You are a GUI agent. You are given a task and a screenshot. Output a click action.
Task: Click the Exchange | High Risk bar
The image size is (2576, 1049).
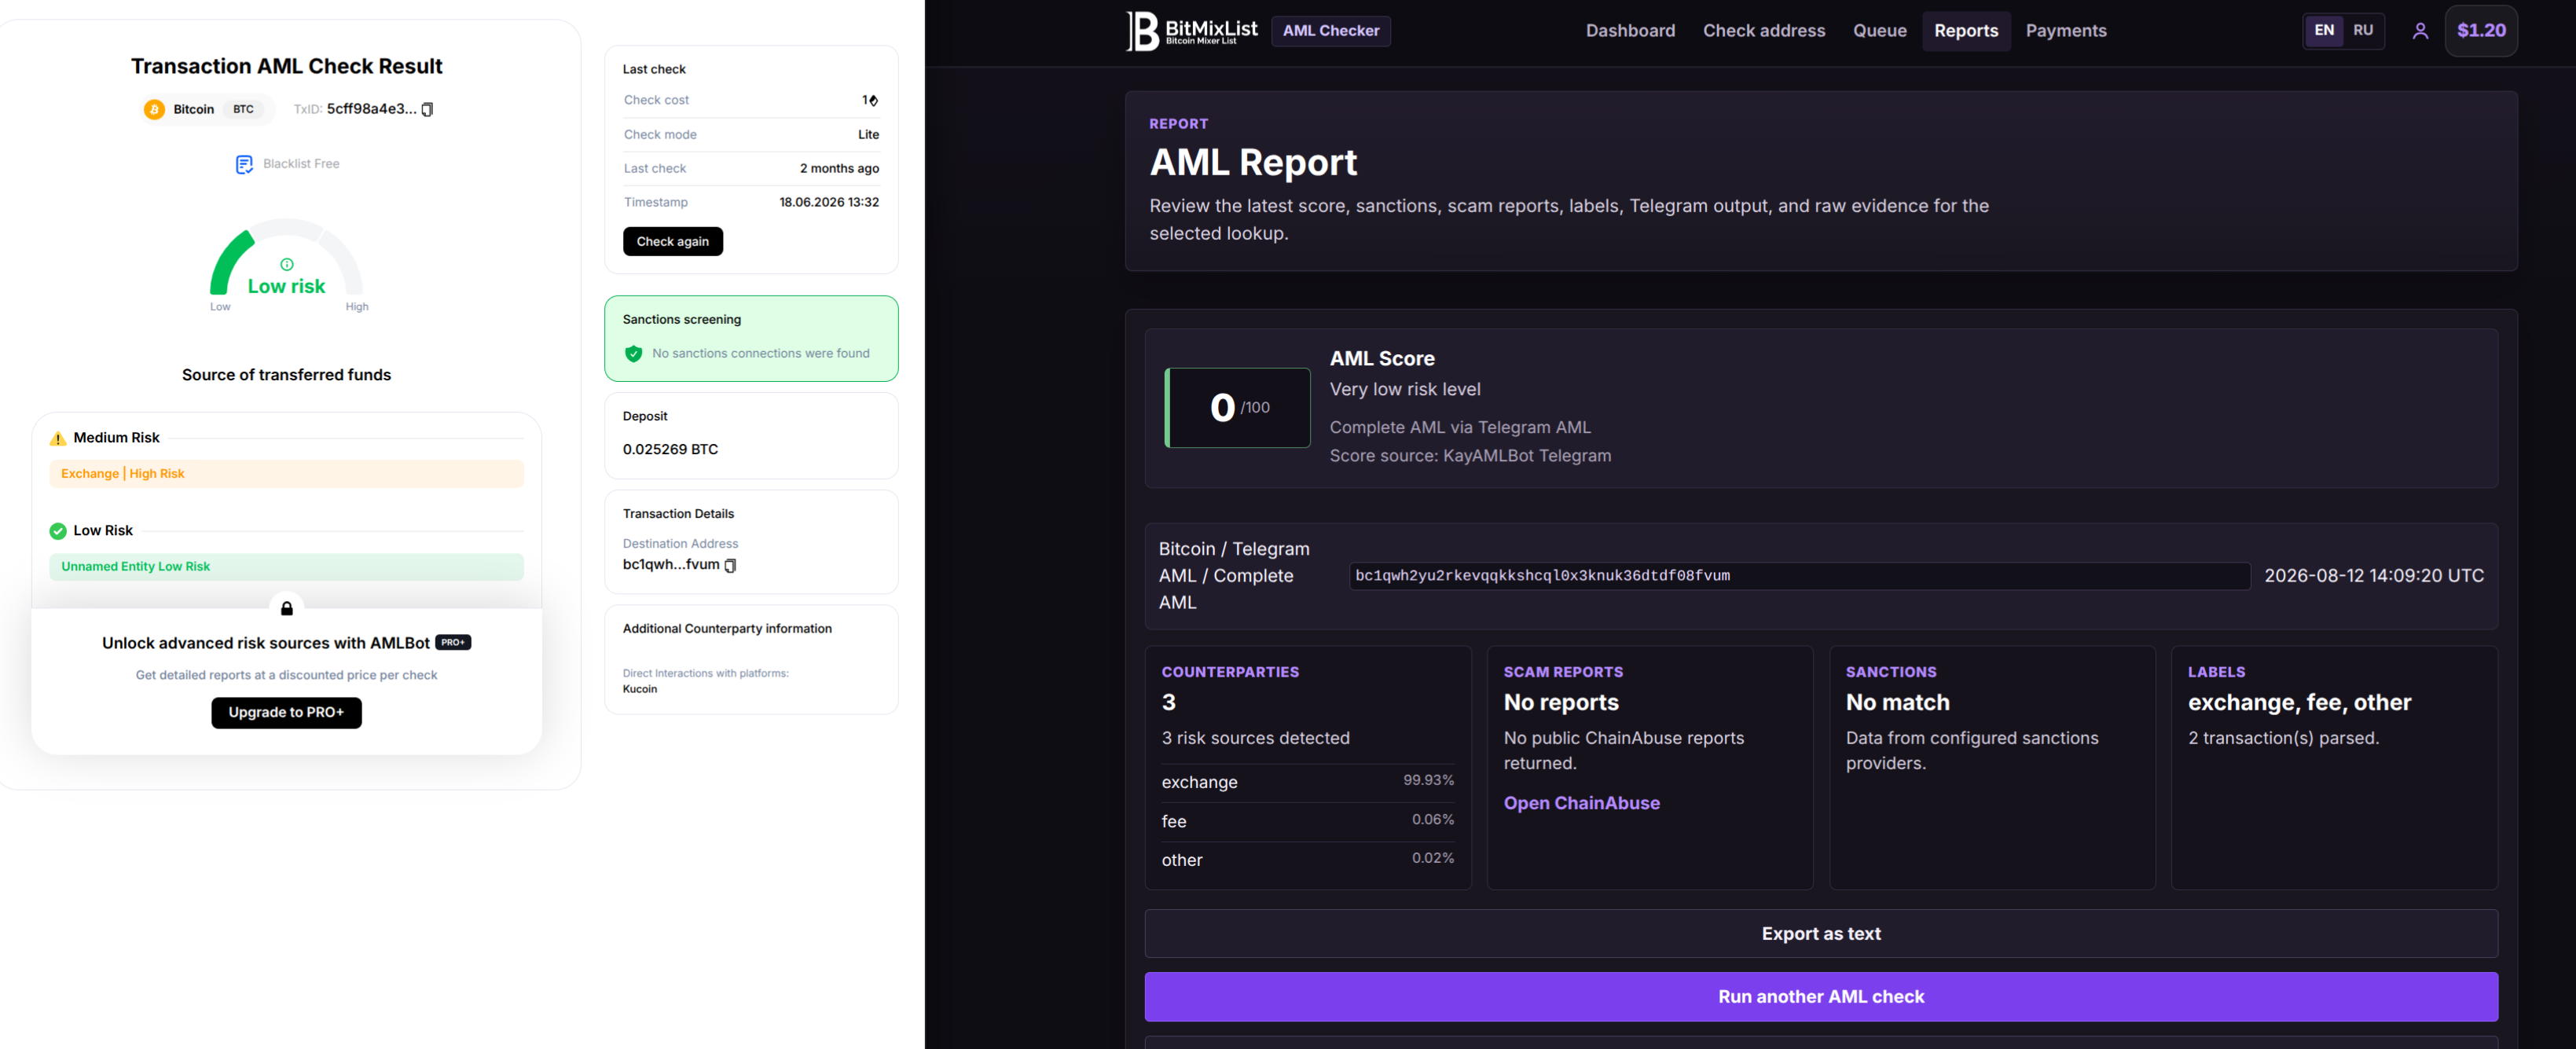click(286, 474)
